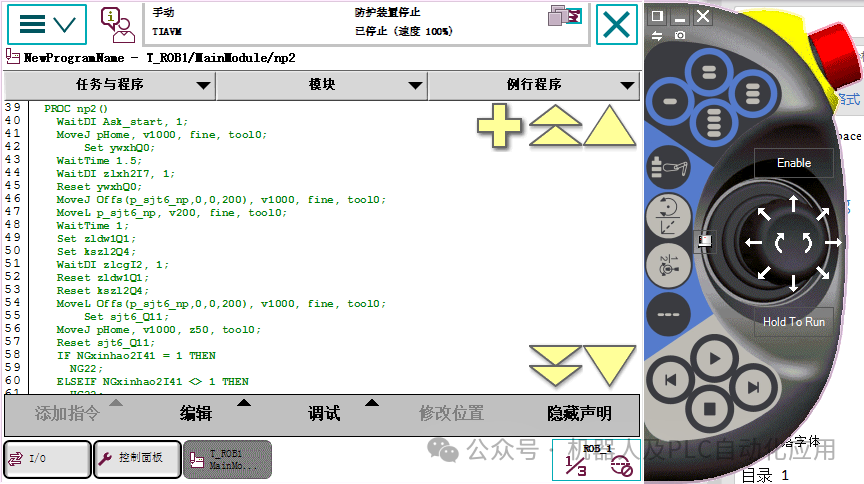
Task: Page down with double down arrow
Action: click(555, 365)
